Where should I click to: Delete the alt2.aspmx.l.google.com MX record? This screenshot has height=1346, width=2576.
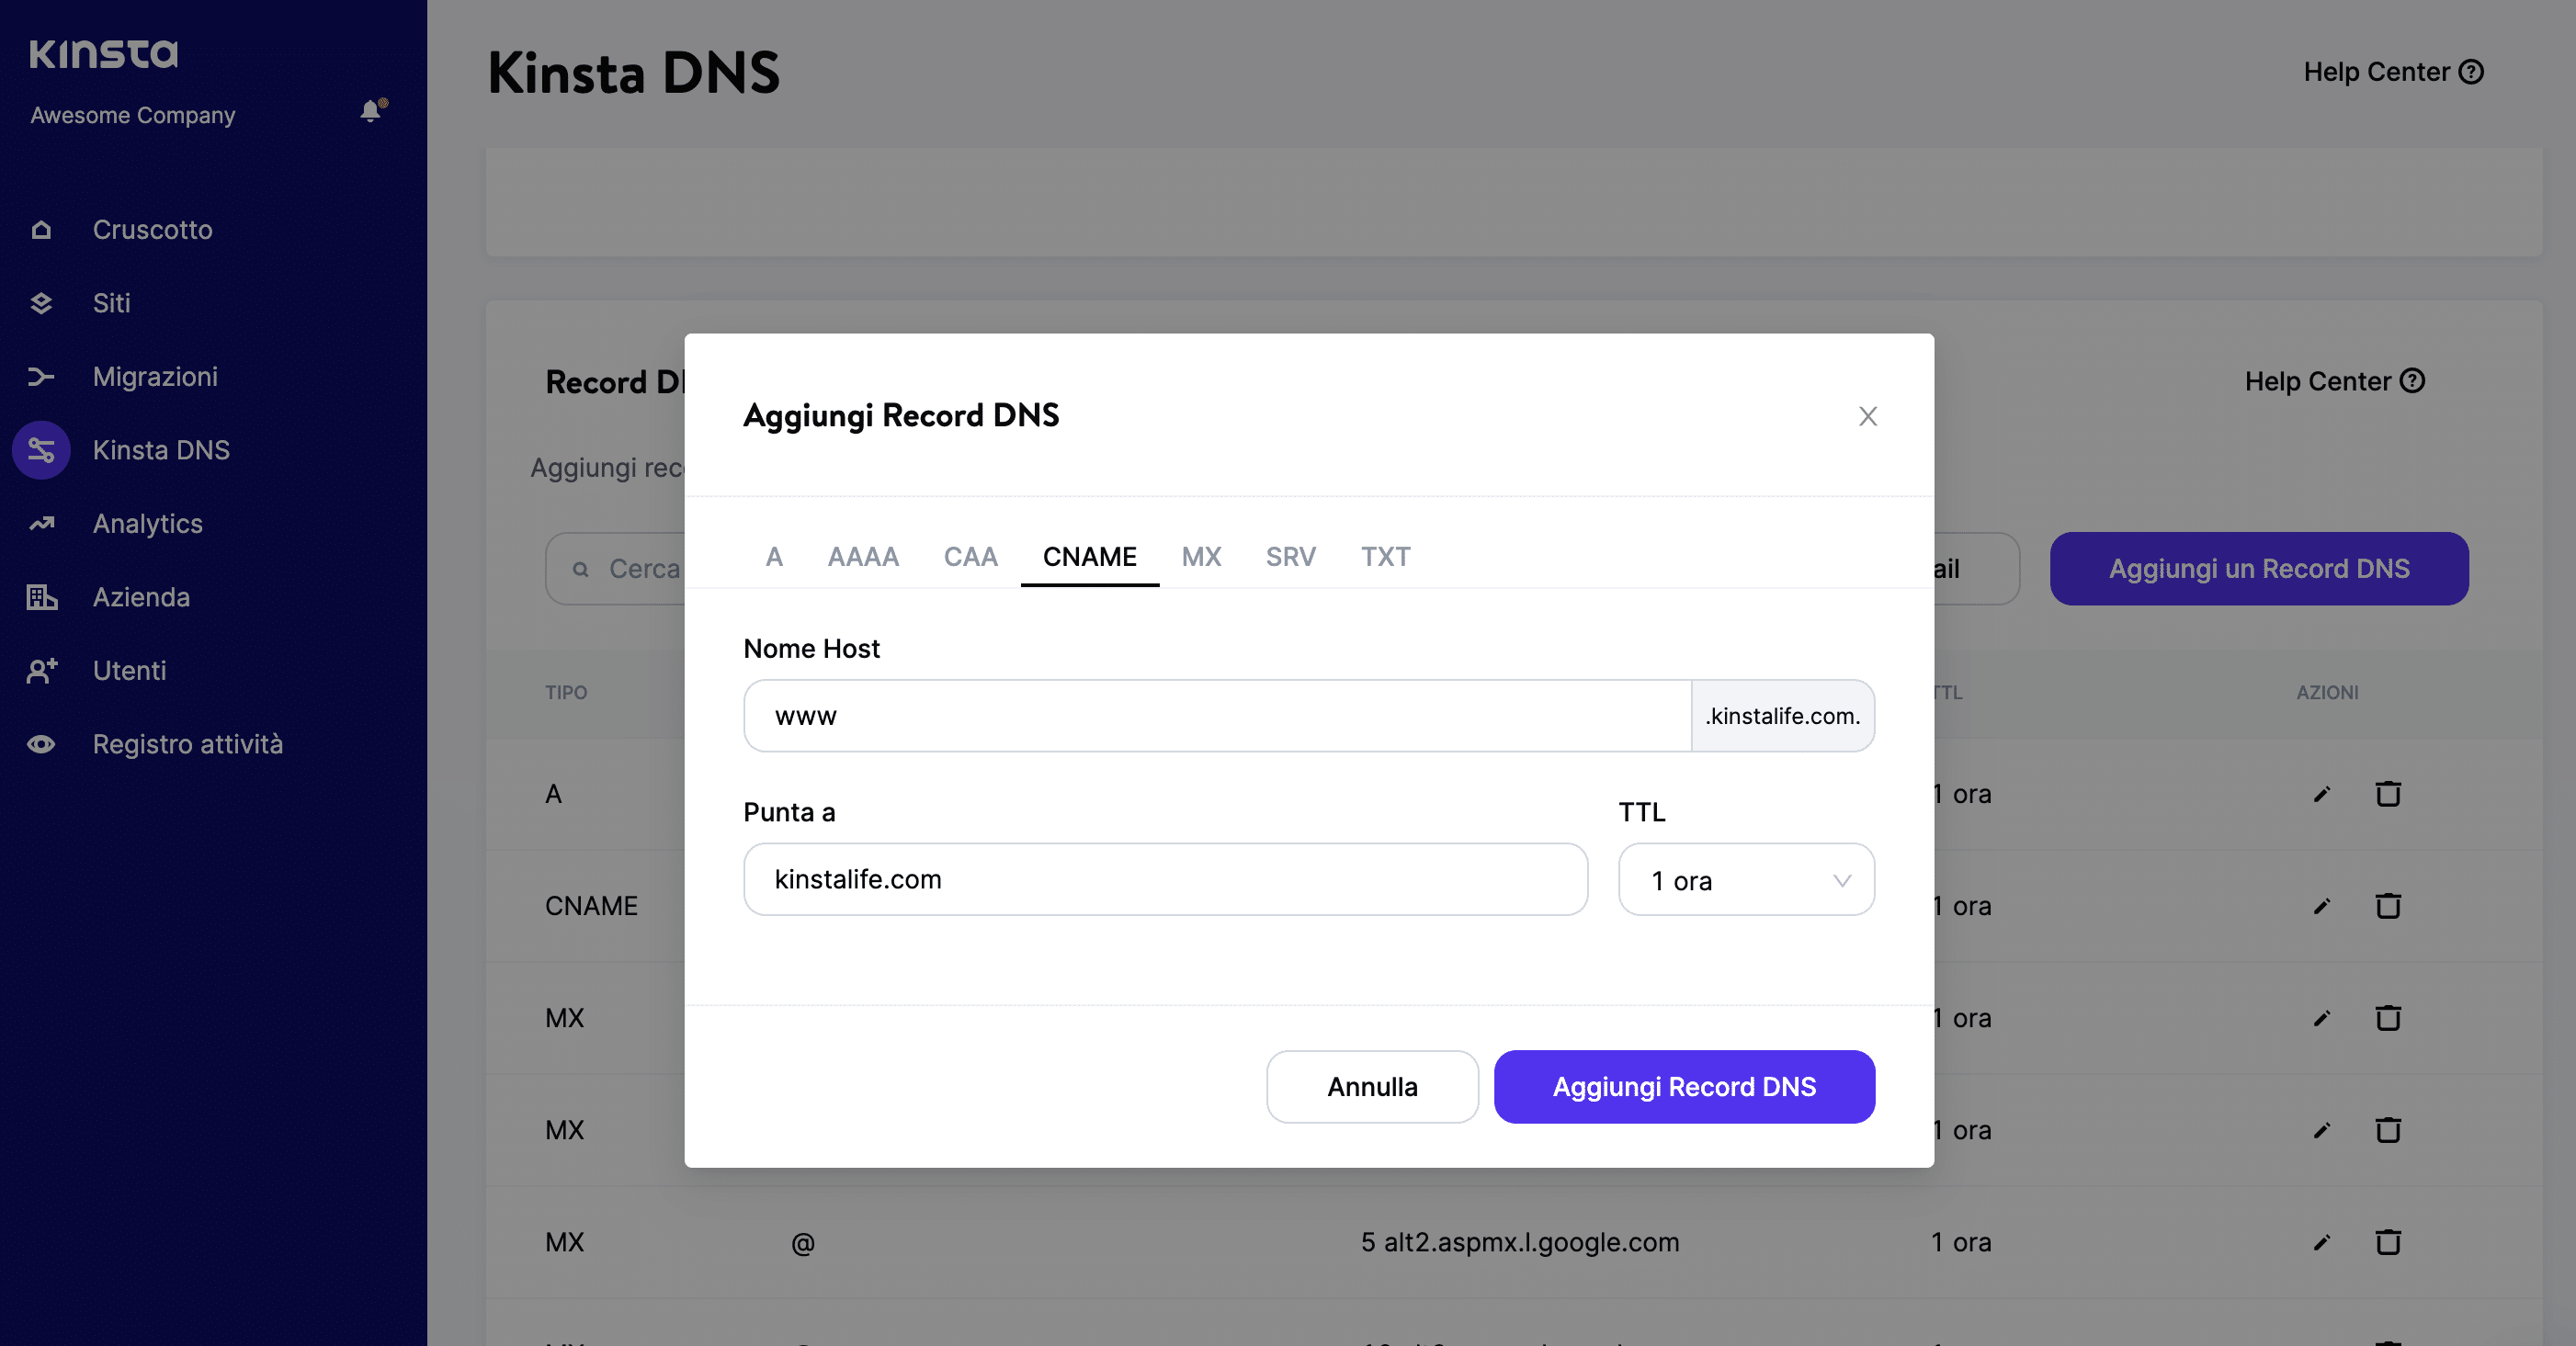(2388, 1242)
